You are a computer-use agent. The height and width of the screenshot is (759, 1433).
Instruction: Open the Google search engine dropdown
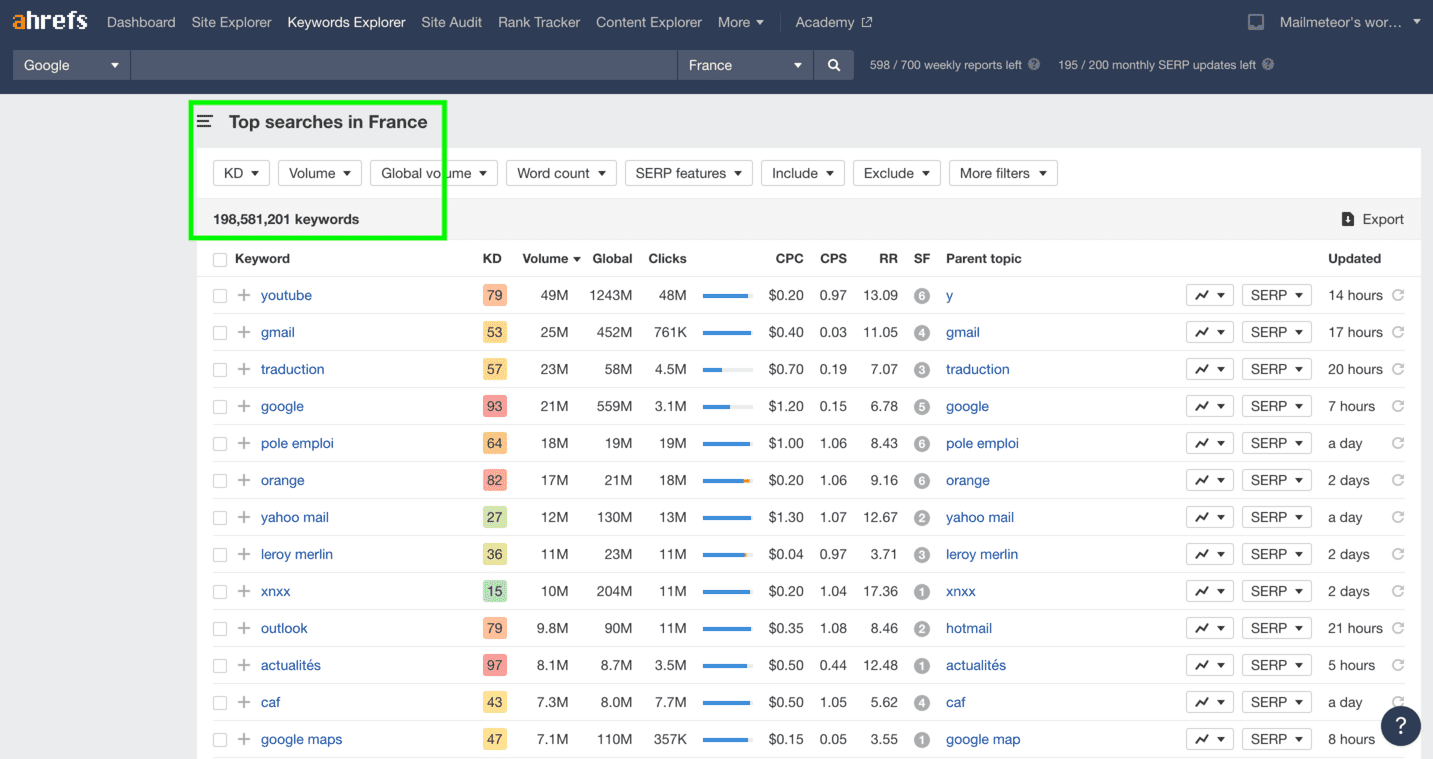[71, 65]
